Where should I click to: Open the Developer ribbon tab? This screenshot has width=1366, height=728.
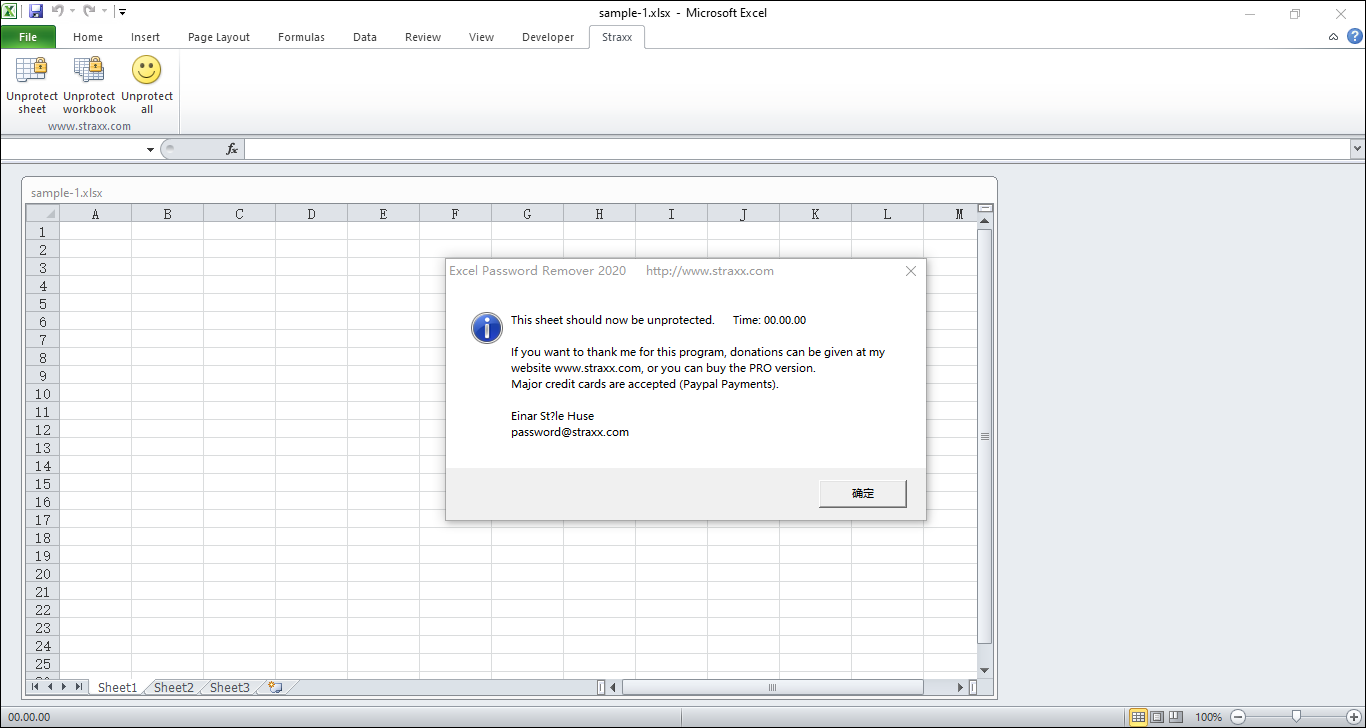[x=548, y=37]
